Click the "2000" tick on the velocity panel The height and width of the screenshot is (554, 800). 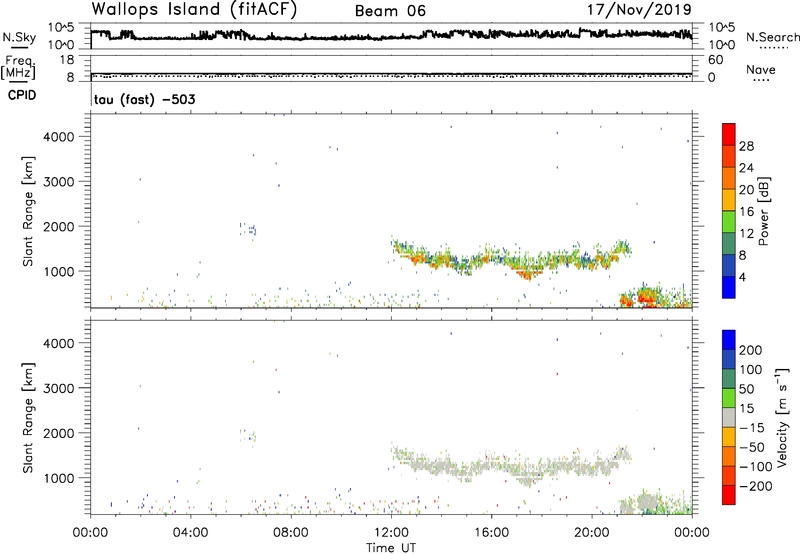59,433
